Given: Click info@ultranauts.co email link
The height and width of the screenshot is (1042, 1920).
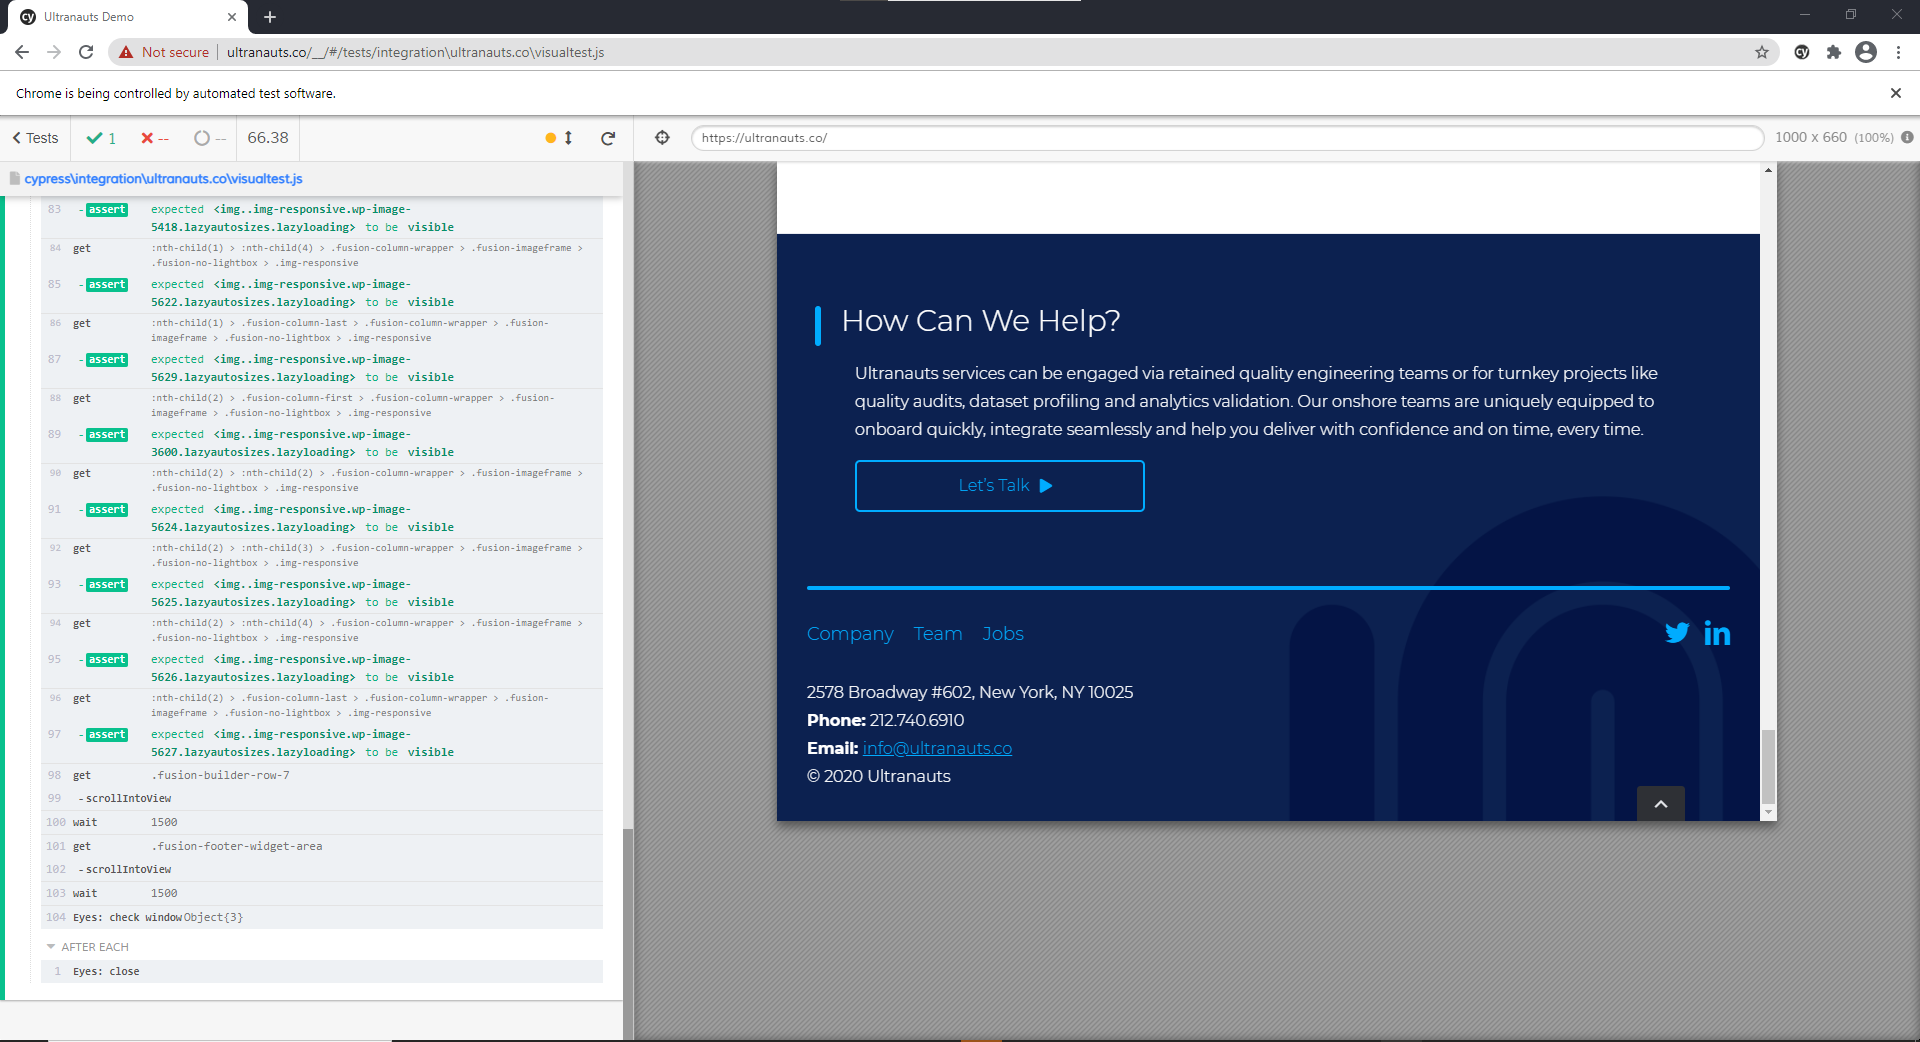Looking at the screenshot, I should [x=937, y=748].
